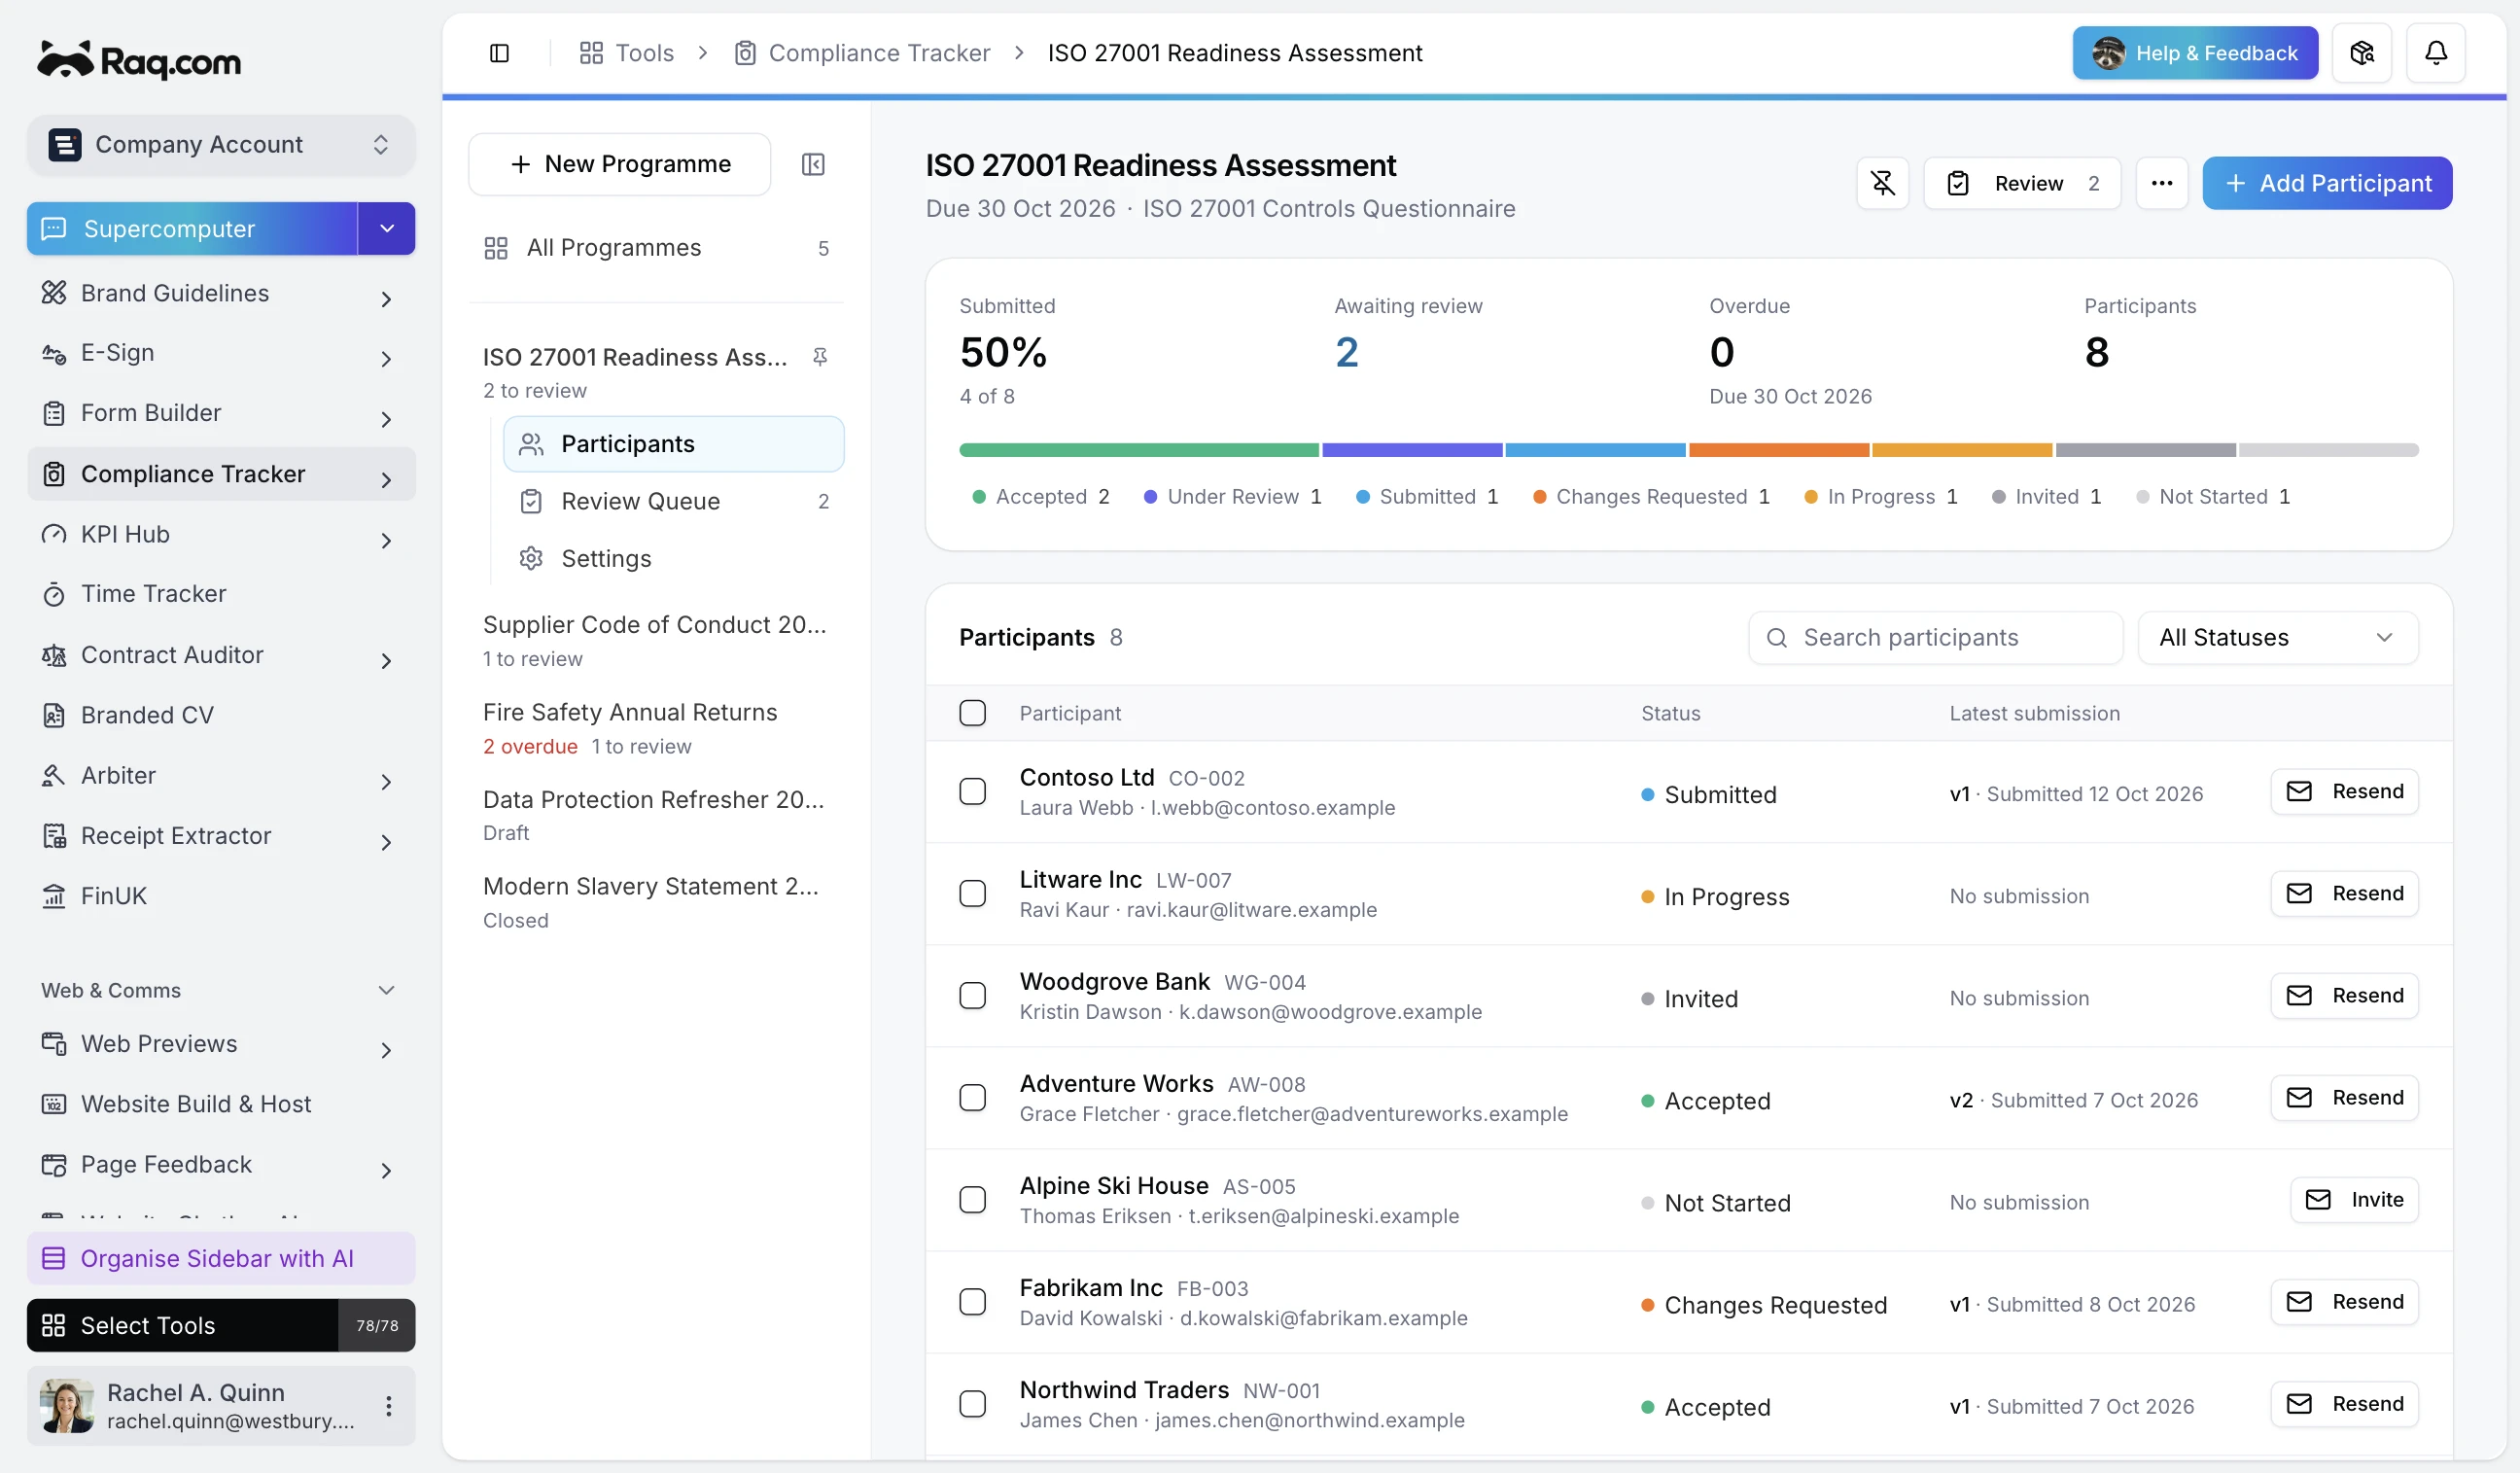This screenshot has width=2520, height=1473.
Task: Collapse the programmes panel icon
Action: (x=813, y=164)
